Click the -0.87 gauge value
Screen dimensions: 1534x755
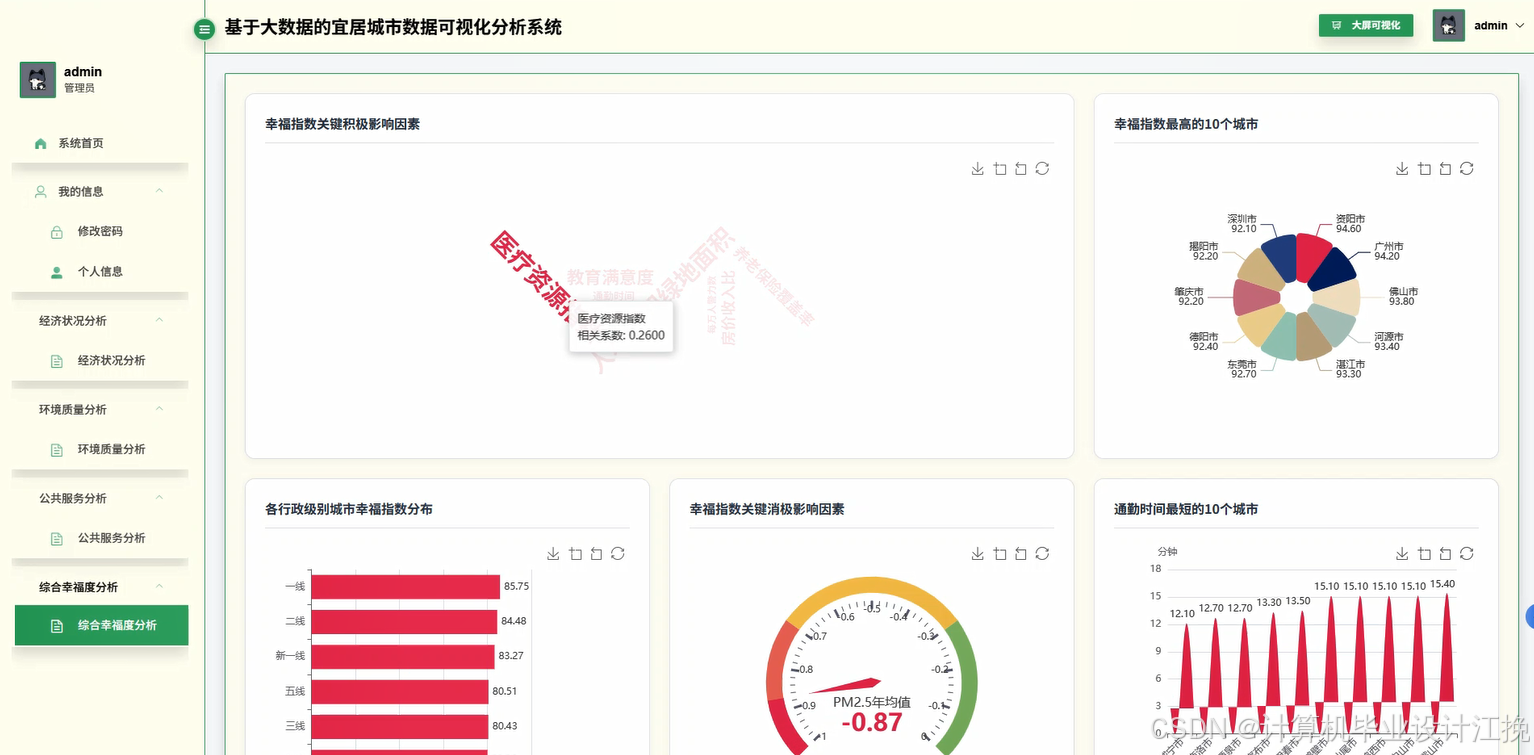(x=872, y=722)
